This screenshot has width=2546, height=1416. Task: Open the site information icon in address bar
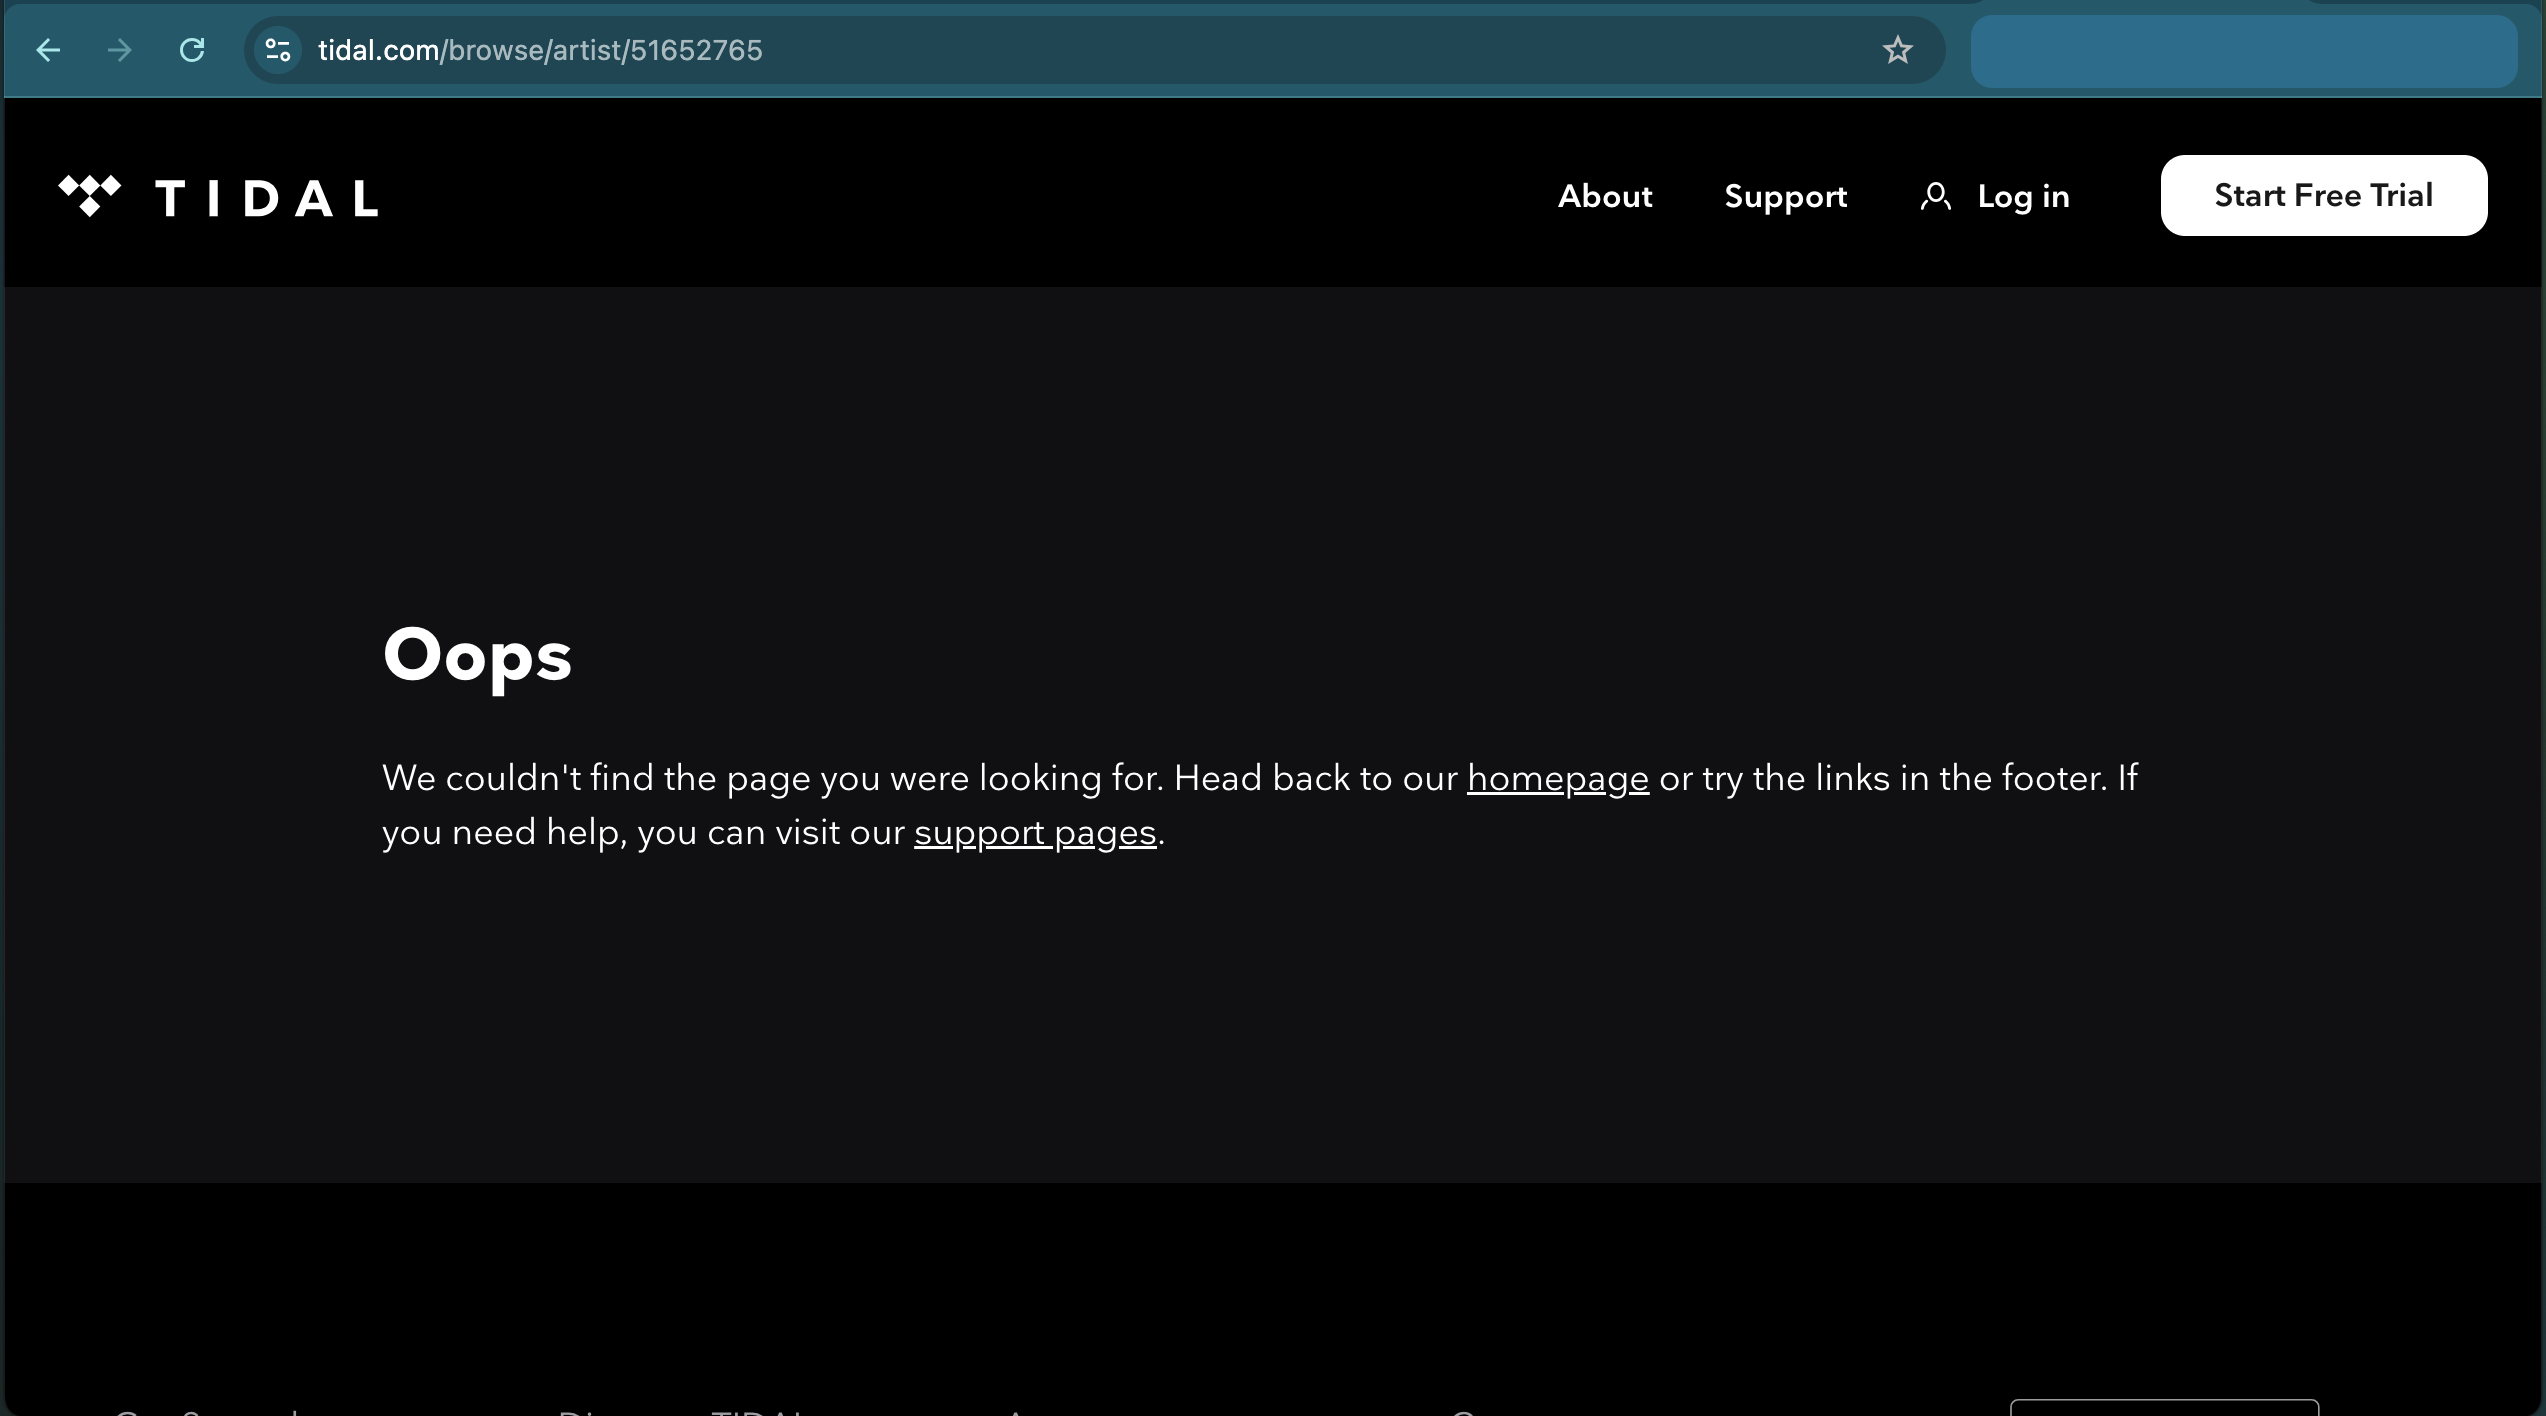coord(278,50)
